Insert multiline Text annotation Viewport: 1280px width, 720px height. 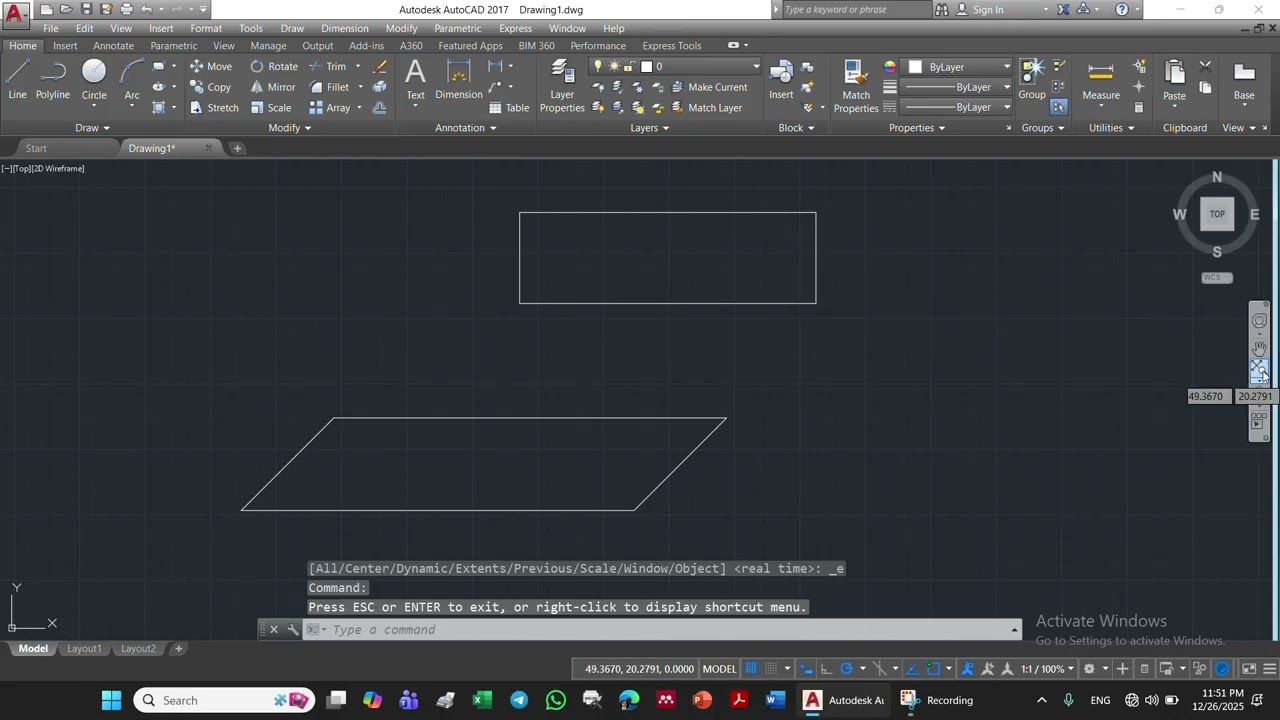click(415, 80)
